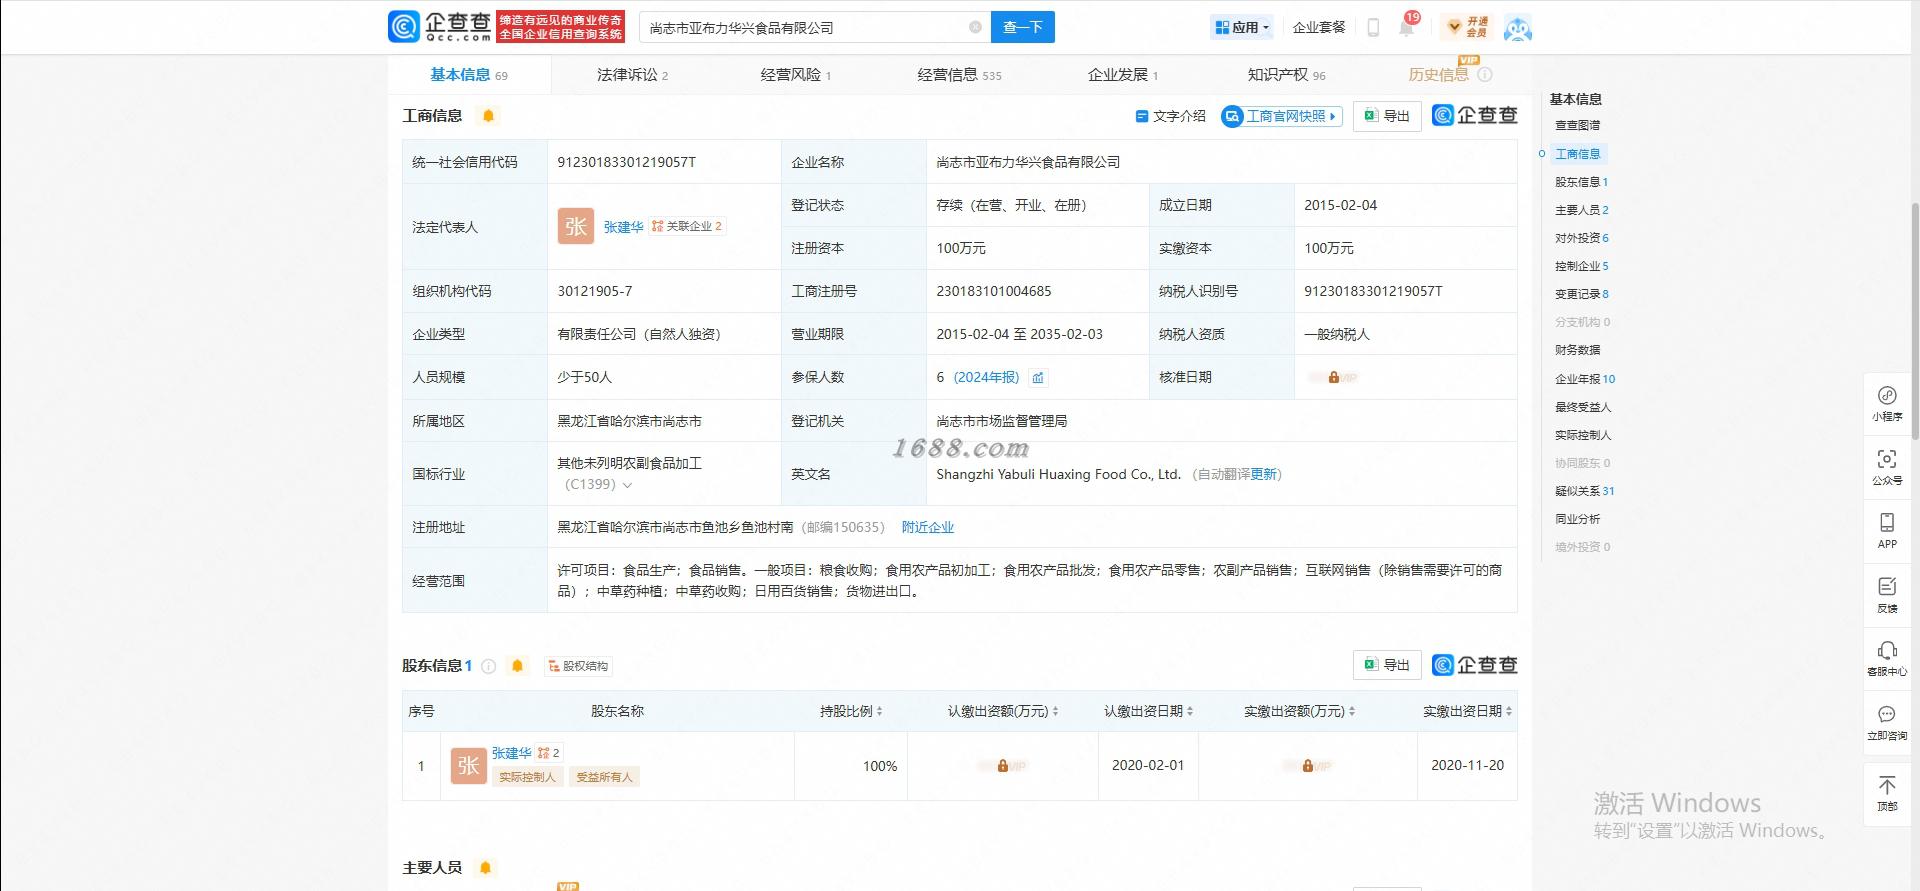Clear the search box with the X icon
Image resolution: width=1920 pixels, height=891 pixels.
(975, 27)
